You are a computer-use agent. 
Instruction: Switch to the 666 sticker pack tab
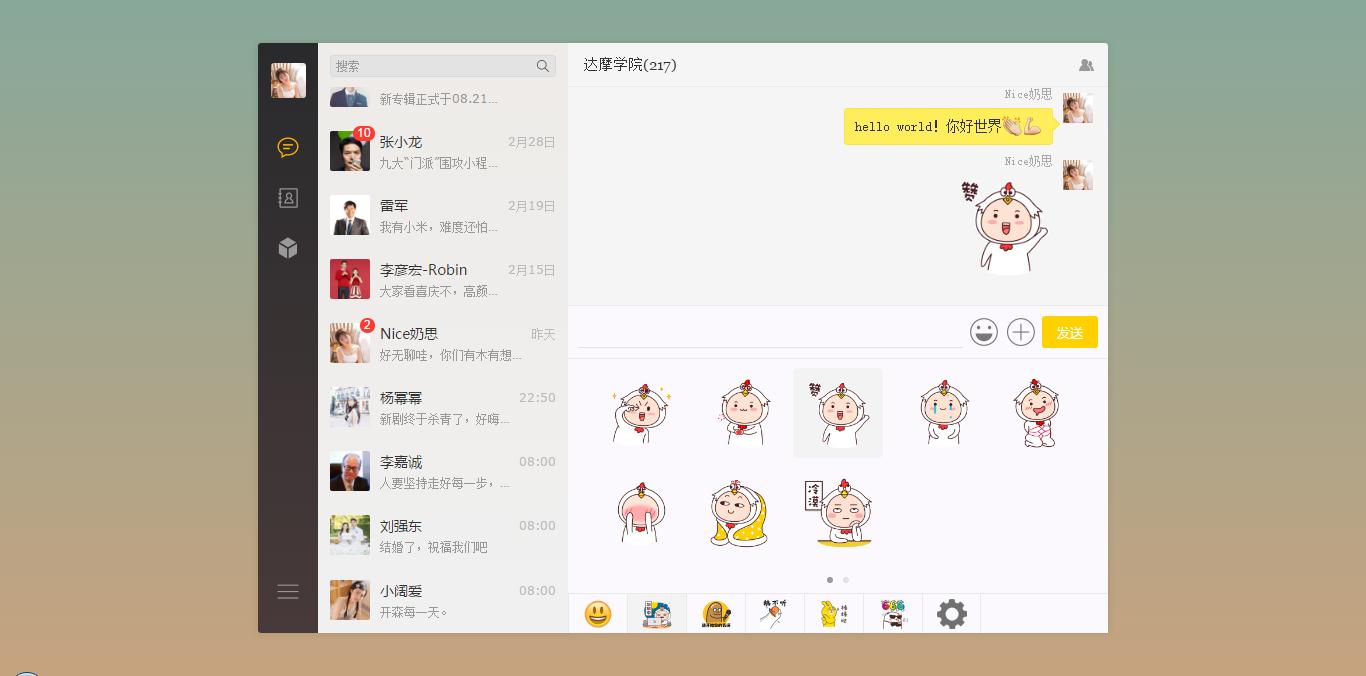click(x=893, y=613)
